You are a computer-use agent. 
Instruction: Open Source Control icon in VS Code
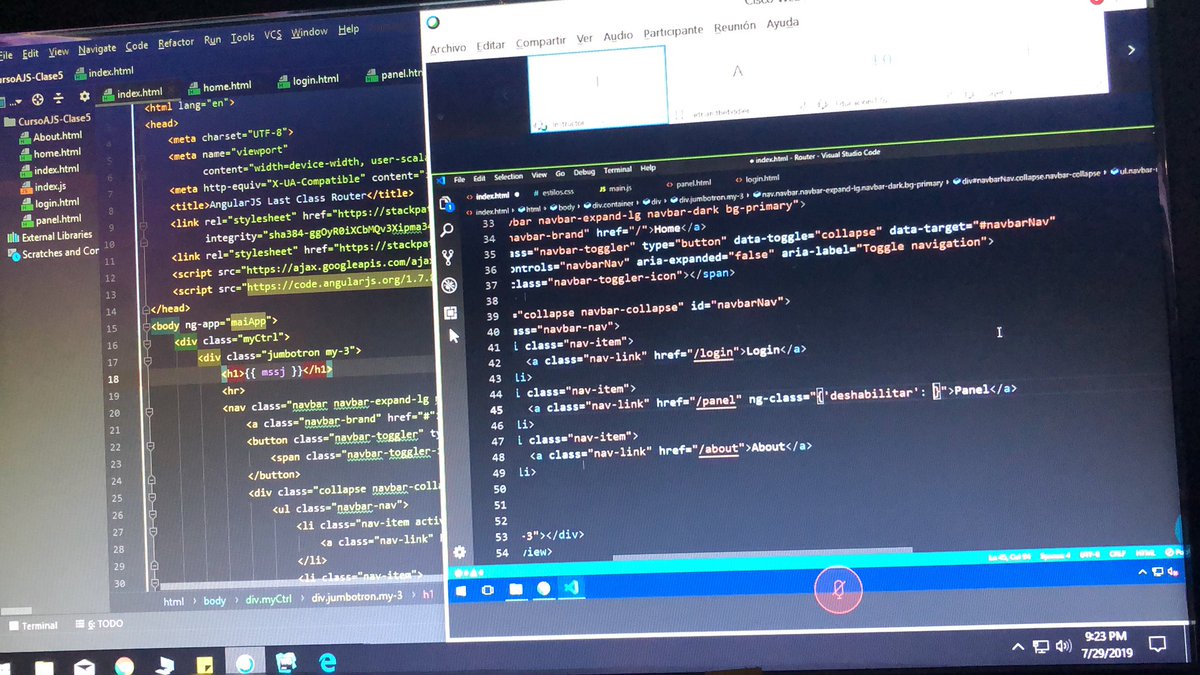pos(447,258)
